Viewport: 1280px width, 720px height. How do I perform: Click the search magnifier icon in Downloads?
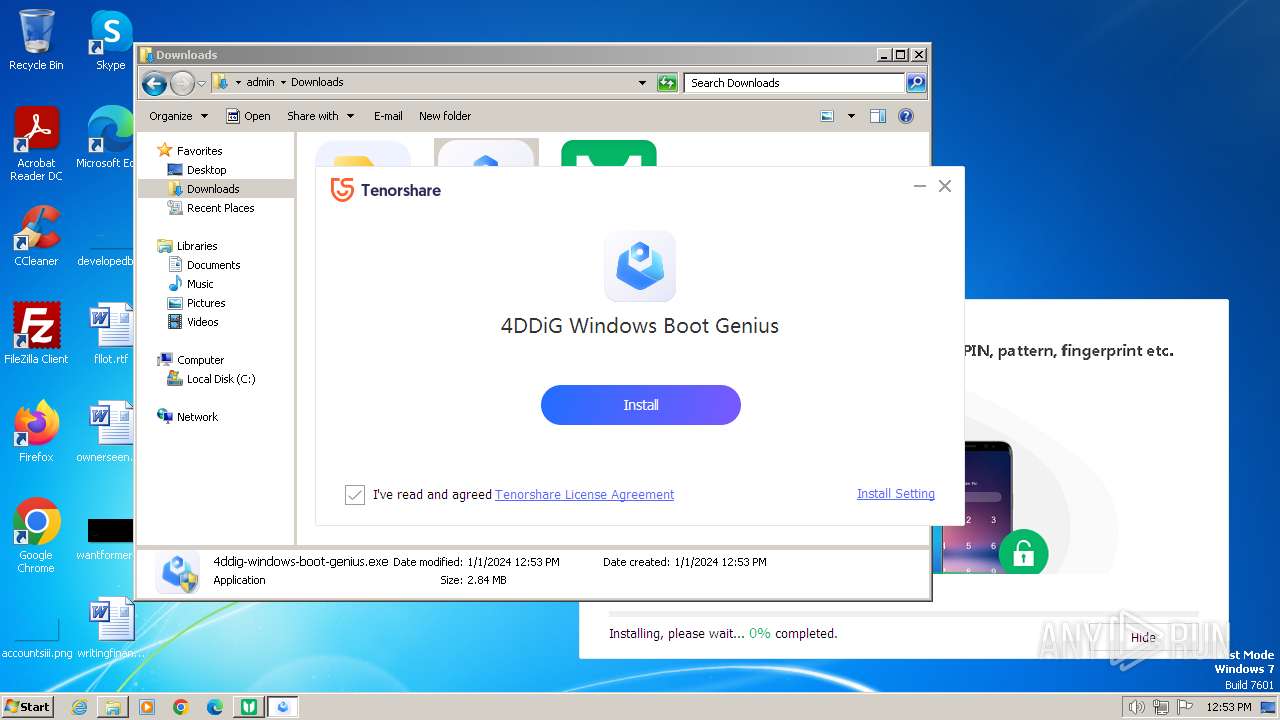916,83
